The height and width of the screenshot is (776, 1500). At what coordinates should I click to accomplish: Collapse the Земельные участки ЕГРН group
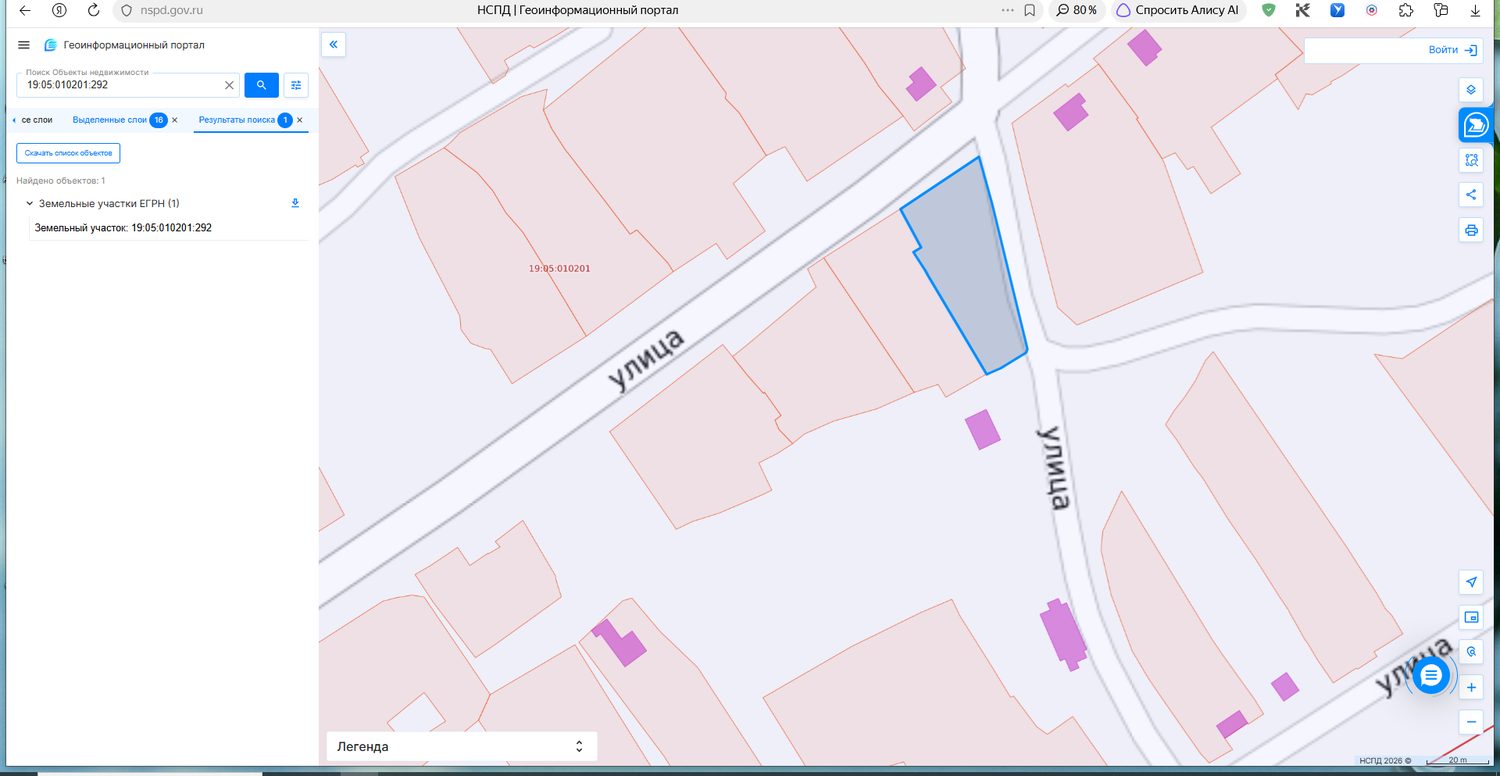29,203
